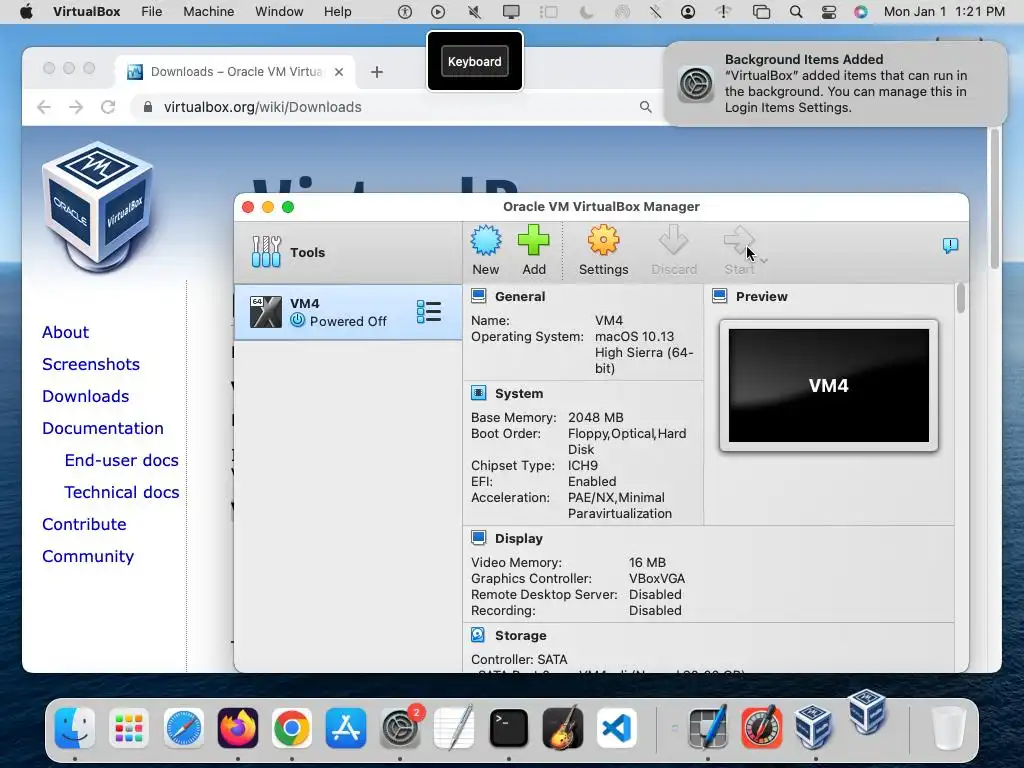Open Trash in the Dock
Screen dimensions: 1024x768
948,728
